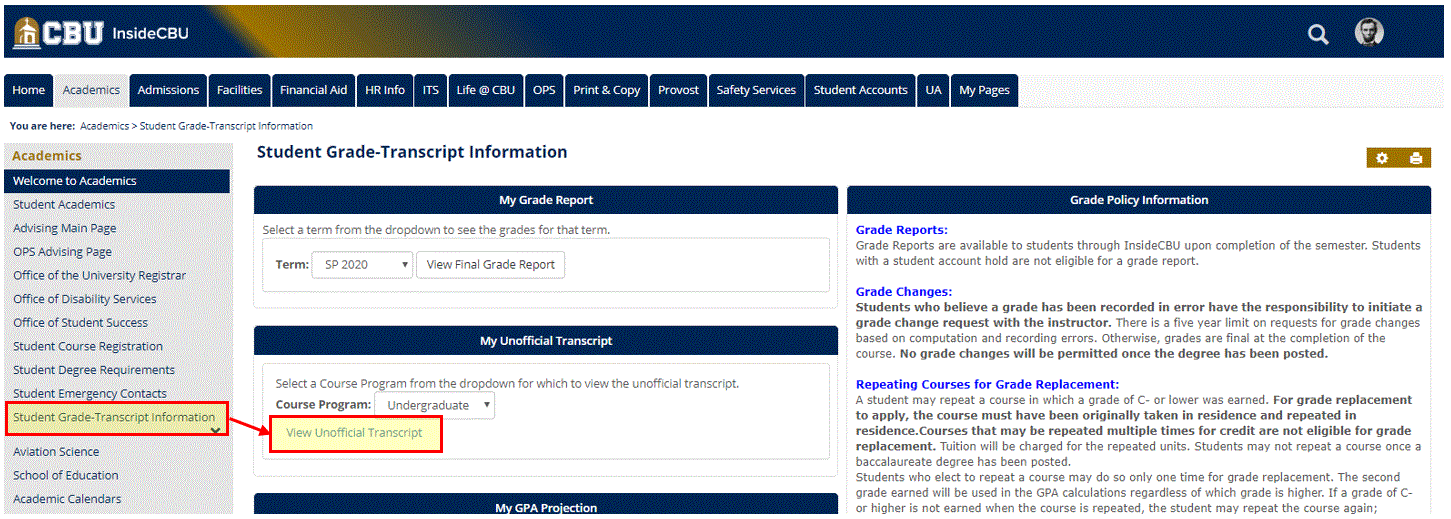Open the Print & Copy tab

coord(607,90)
